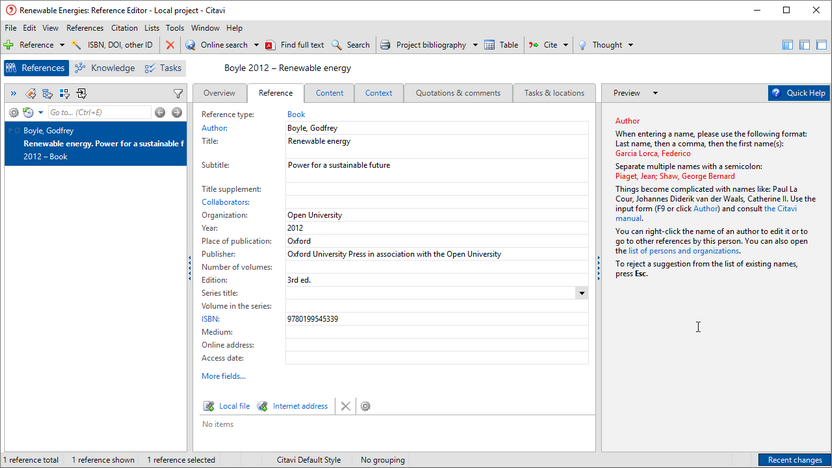
Task: Toggle the filter funnel icon
Action: [x=178, y=94]
